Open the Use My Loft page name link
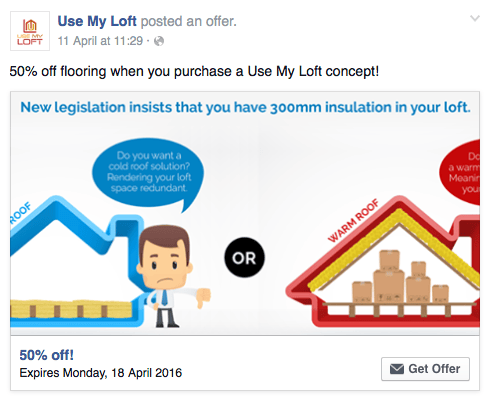The width and height of the screenshot is (489, 399). (x=97, y=21)
